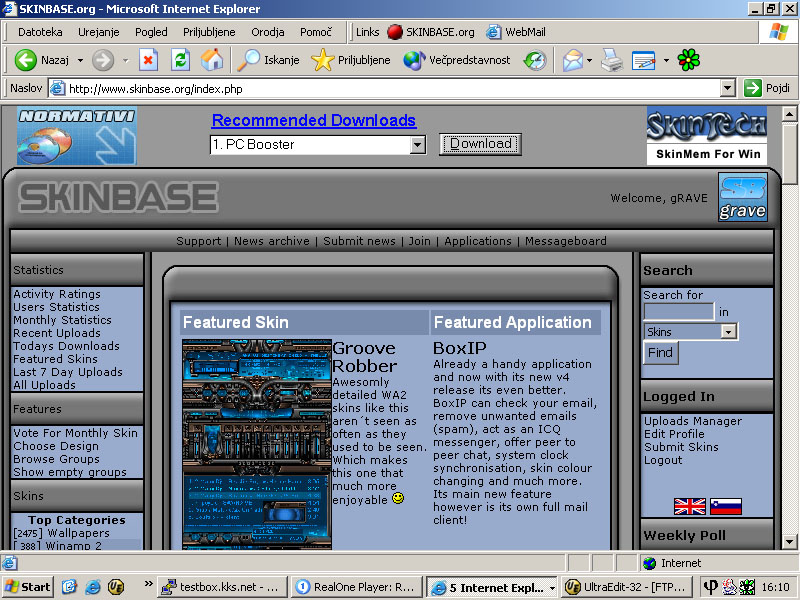Open the Priljubljene menu

click(x=209, y=32)
